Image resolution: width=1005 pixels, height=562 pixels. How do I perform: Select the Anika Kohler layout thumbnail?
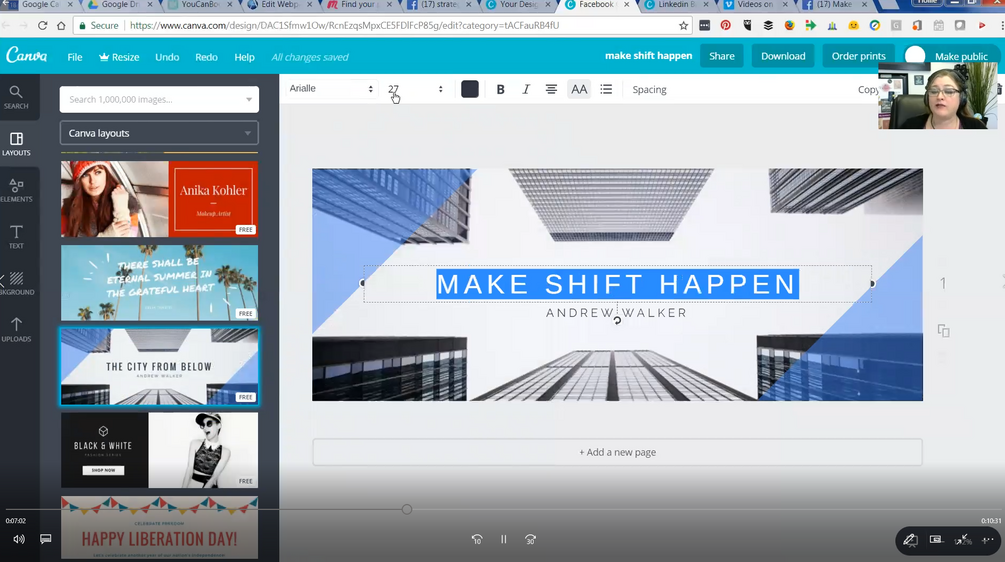pyautogui.click(x=160, y=199)
